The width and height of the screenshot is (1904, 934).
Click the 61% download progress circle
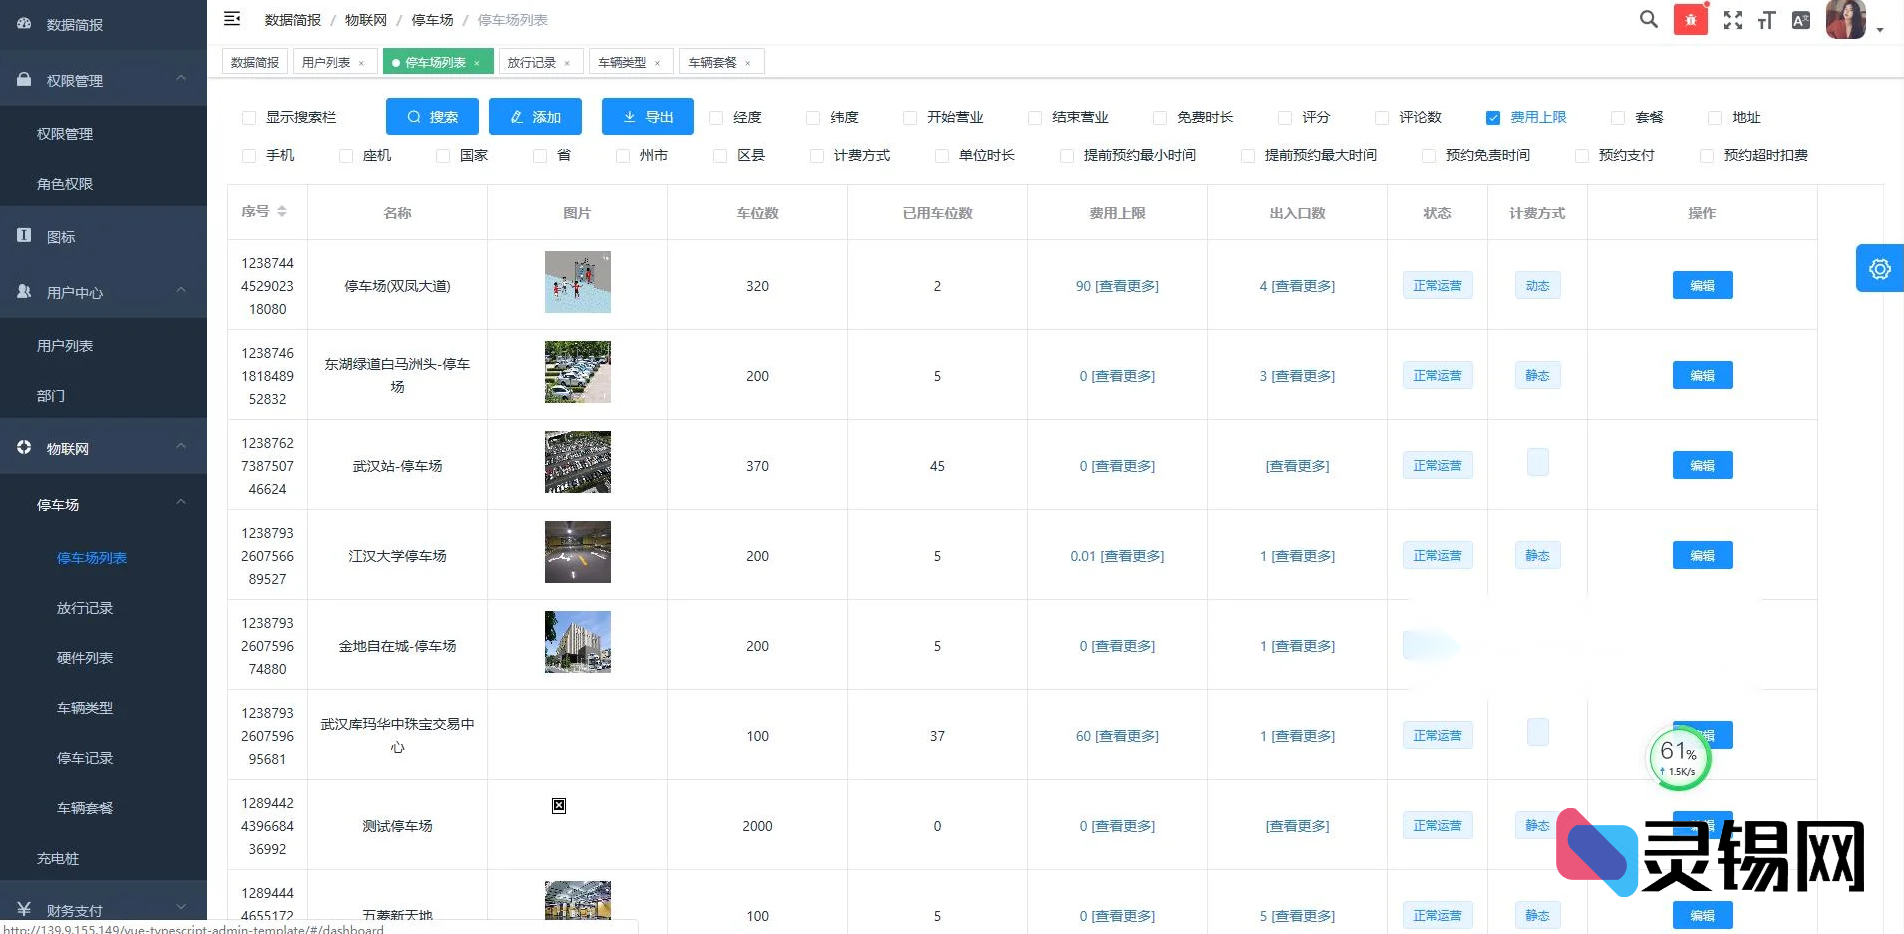[x=1678, y=757]
